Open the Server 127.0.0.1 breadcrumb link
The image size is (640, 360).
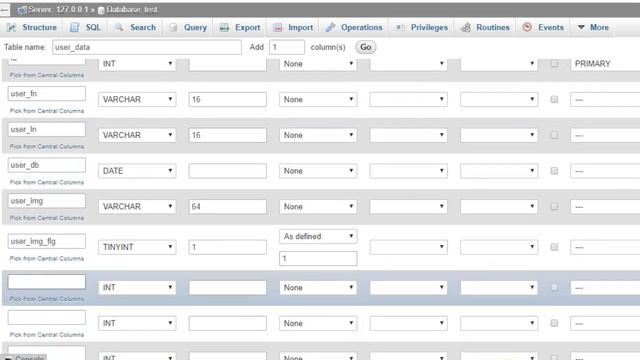pos(58,10)
